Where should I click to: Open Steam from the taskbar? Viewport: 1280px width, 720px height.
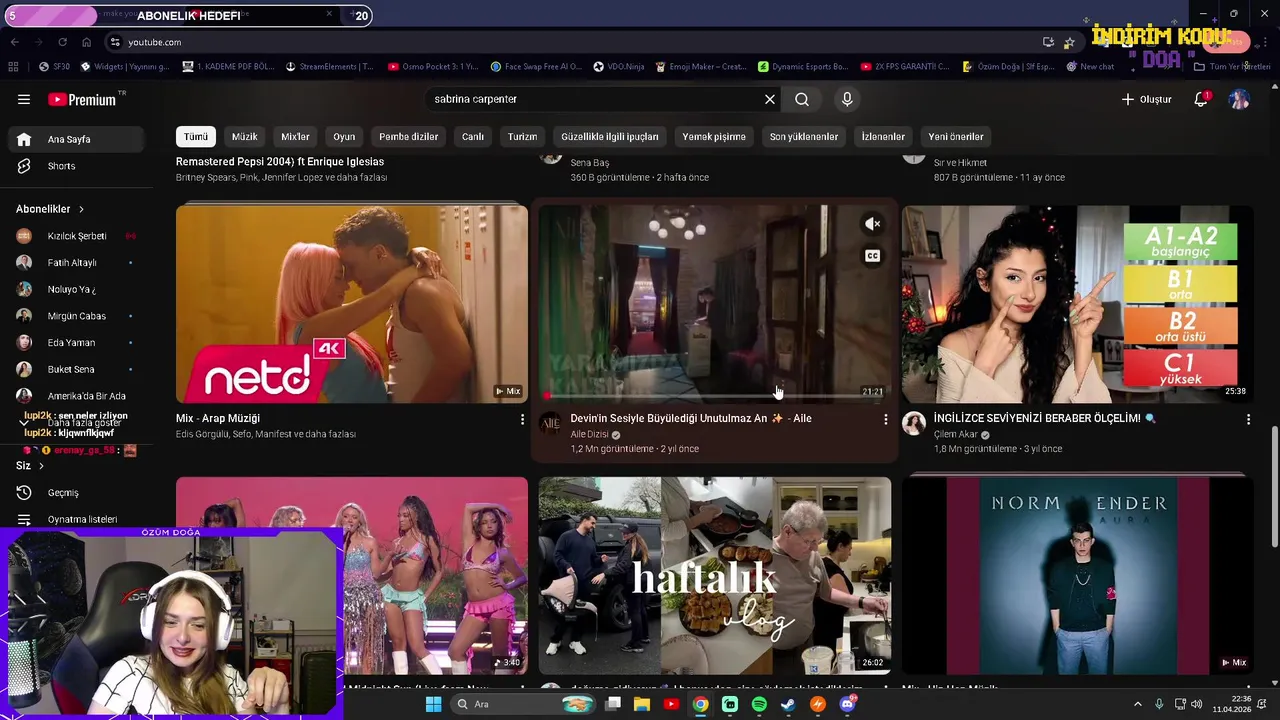click(788, 704)
